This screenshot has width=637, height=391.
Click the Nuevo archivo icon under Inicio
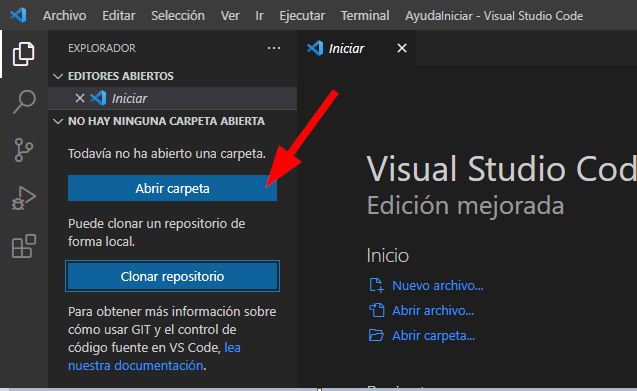point(376,285)
